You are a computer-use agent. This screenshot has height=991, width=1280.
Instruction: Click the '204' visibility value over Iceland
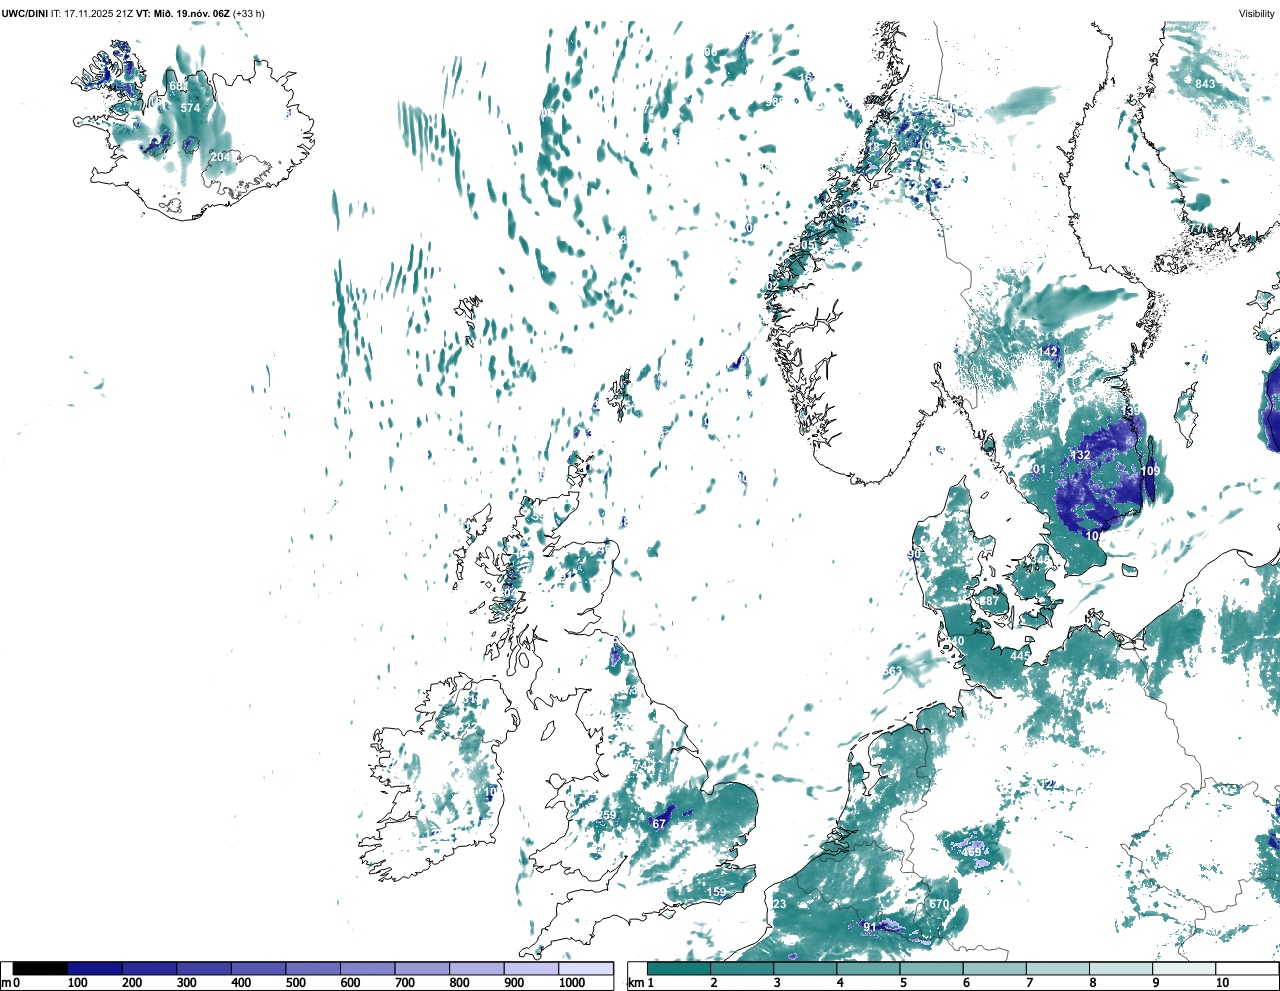point(221,158)
